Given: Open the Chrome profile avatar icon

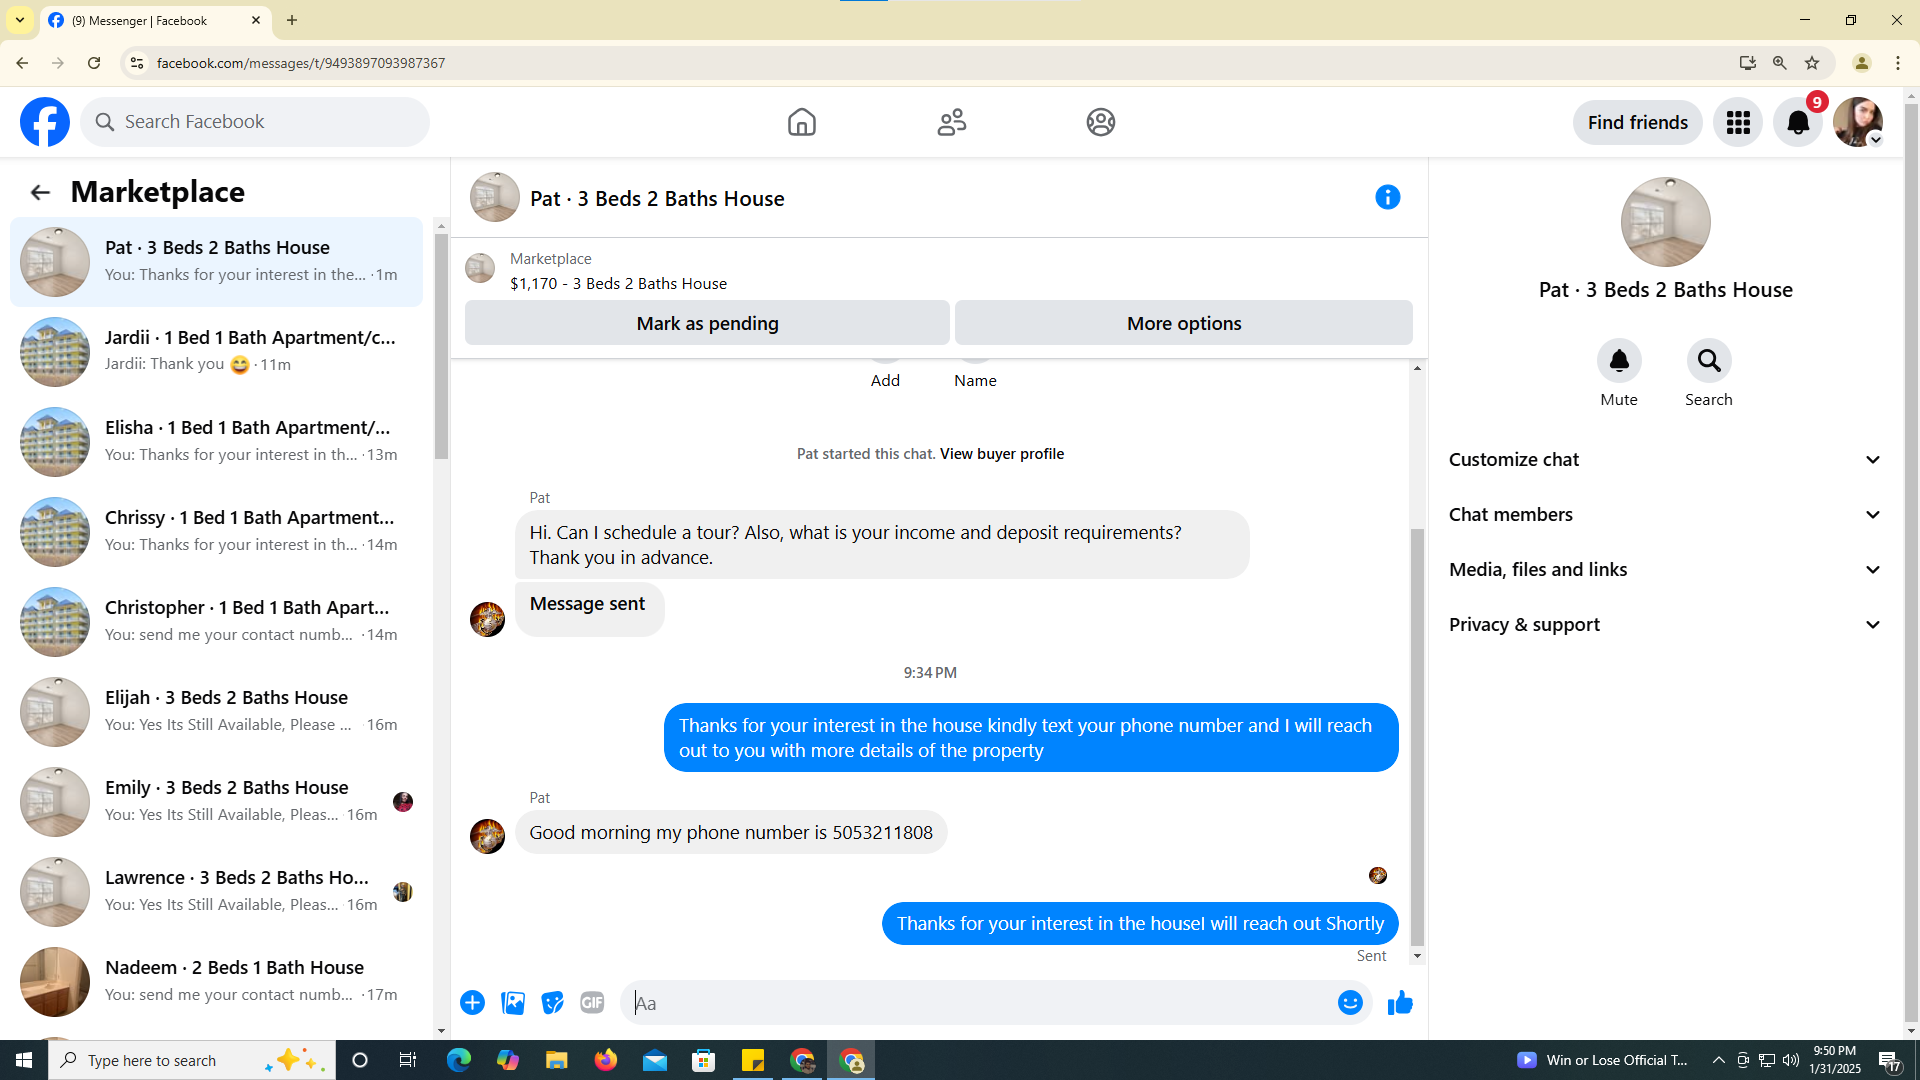Looking at the screenshot, I should tap(1861, 63).
